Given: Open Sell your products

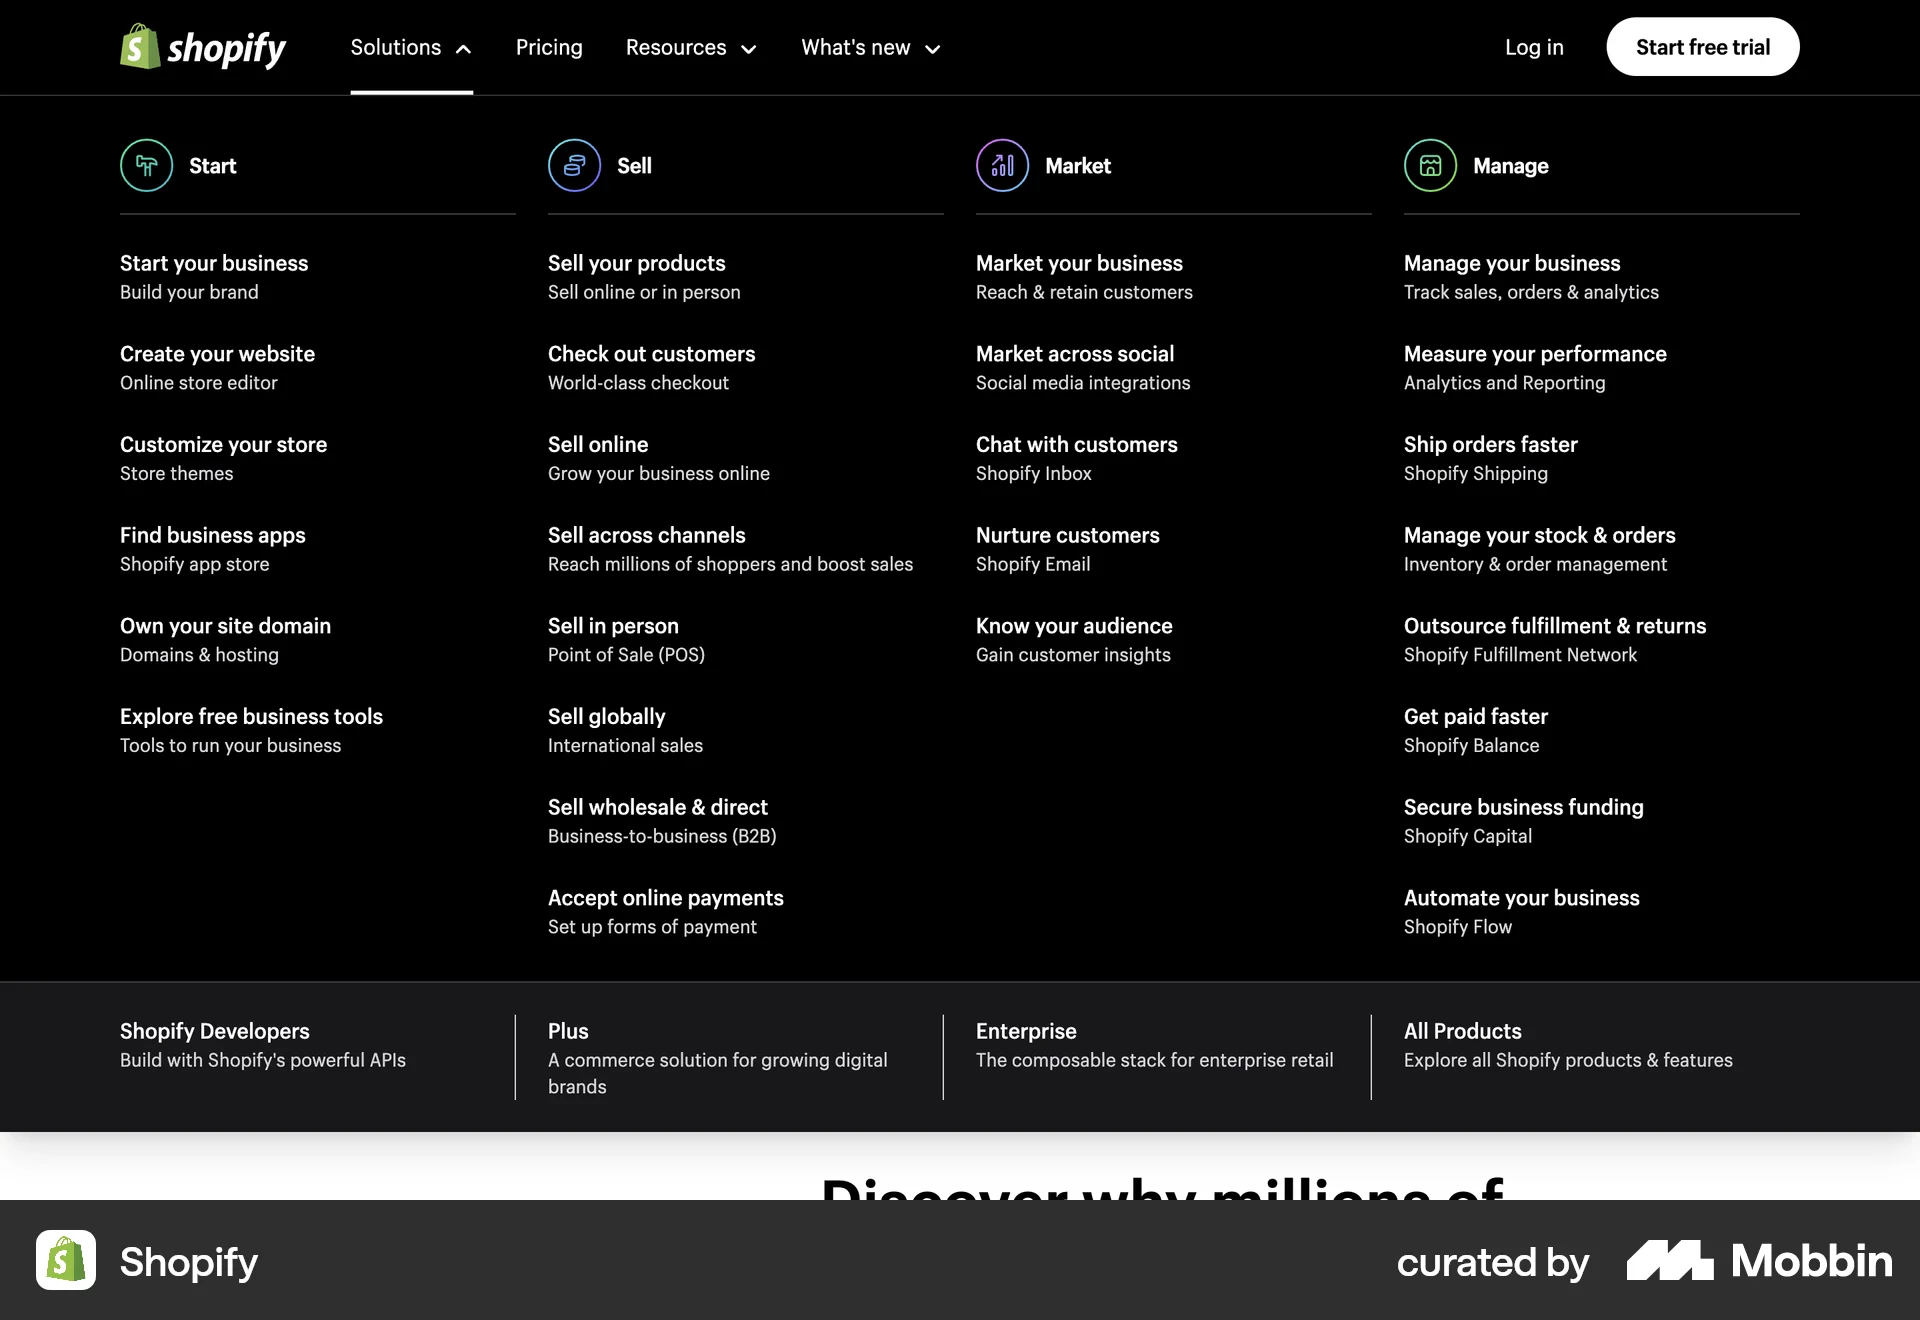Looking at the screenshot, I should (x=636, y=263).
